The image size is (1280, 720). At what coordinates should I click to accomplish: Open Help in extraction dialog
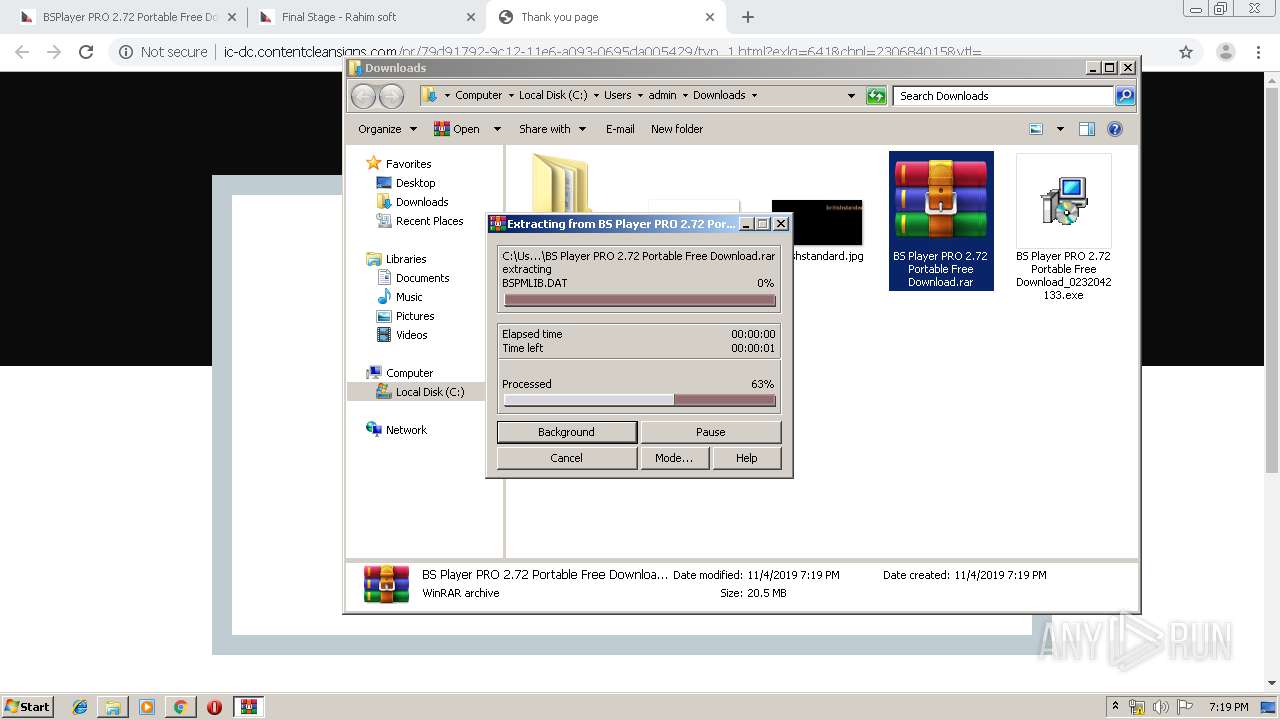(x=746, y=458)
